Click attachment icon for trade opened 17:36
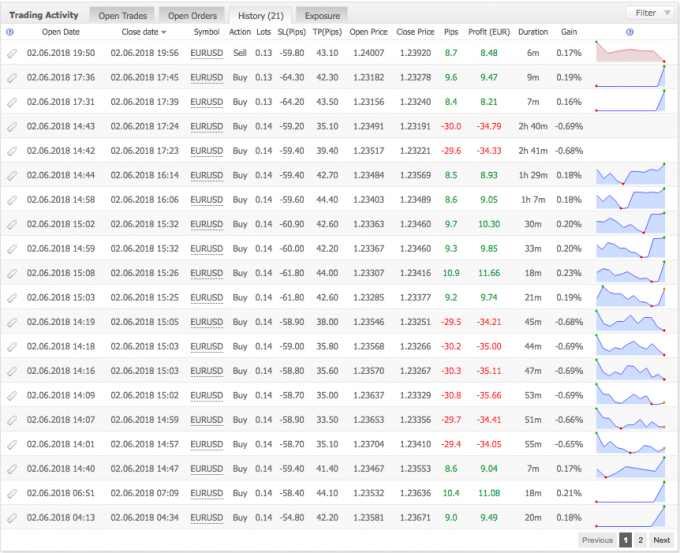The height and width of the screenshot is (553, 680). pos(12,78)
